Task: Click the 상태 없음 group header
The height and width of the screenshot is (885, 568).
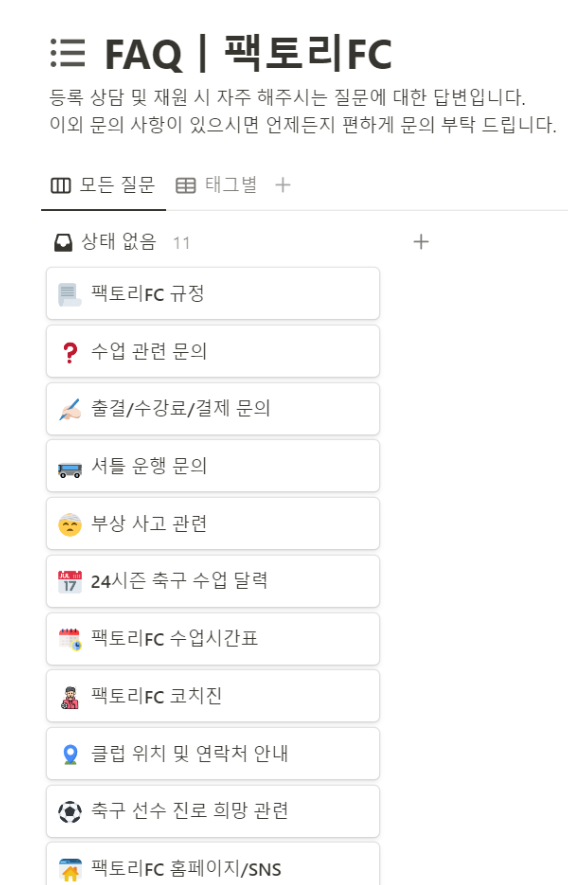Action: 119,242
